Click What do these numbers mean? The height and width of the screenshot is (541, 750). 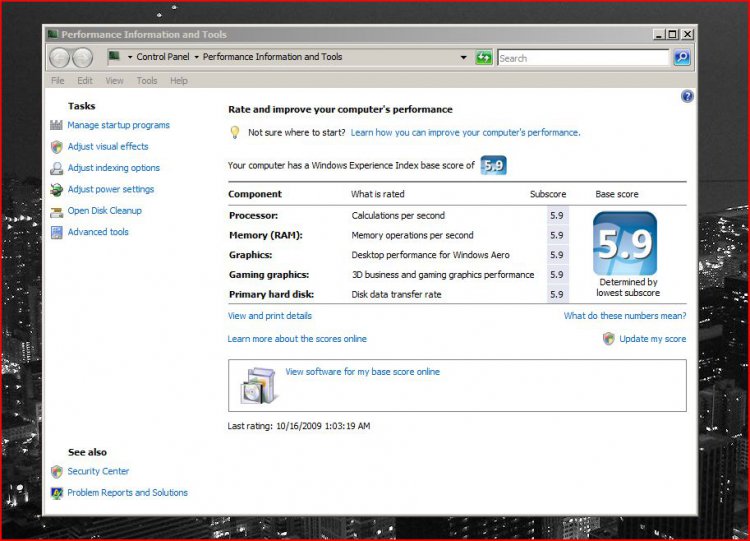(625, 316)
